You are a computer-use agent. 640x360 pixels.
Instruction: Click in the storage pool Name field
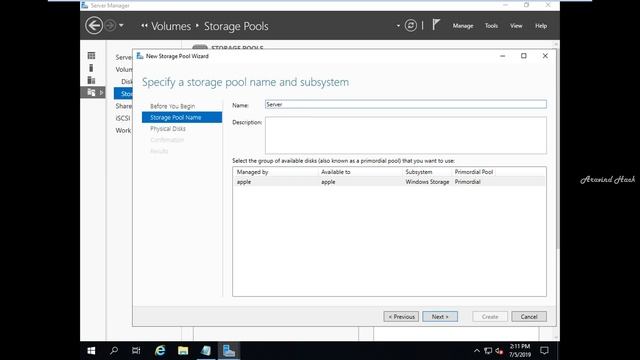tap(406, 104)
